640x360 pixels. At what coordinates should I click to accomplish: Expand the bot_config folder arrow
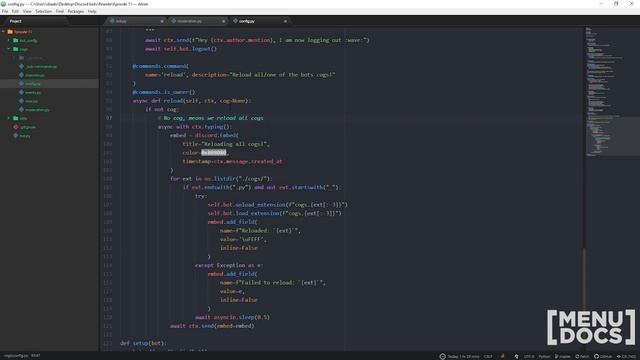click(x=9, y=40)
